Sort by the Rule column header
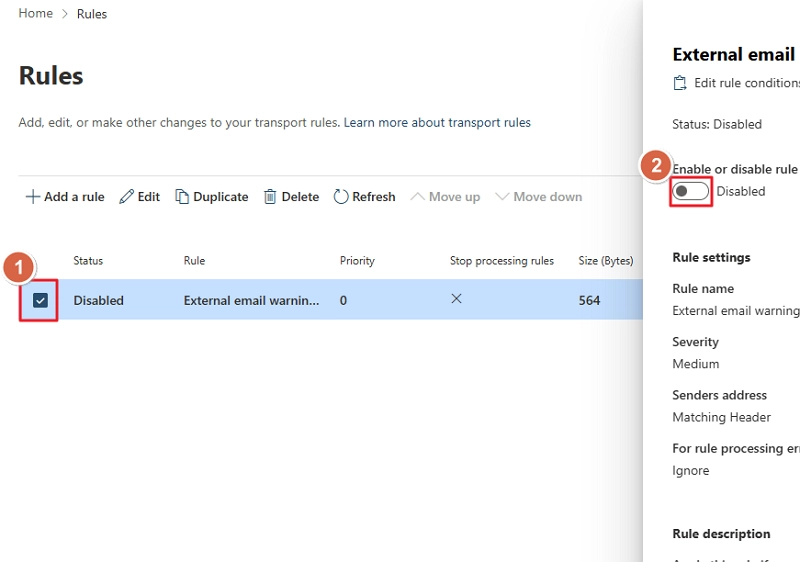The image size is (800, 562). coord(194,261)
